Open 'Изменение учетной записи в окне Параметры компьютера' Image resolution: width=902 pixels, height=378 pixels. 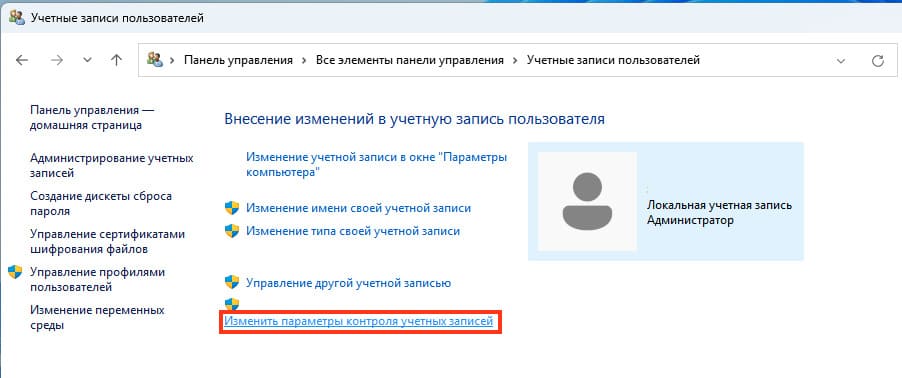377,165
